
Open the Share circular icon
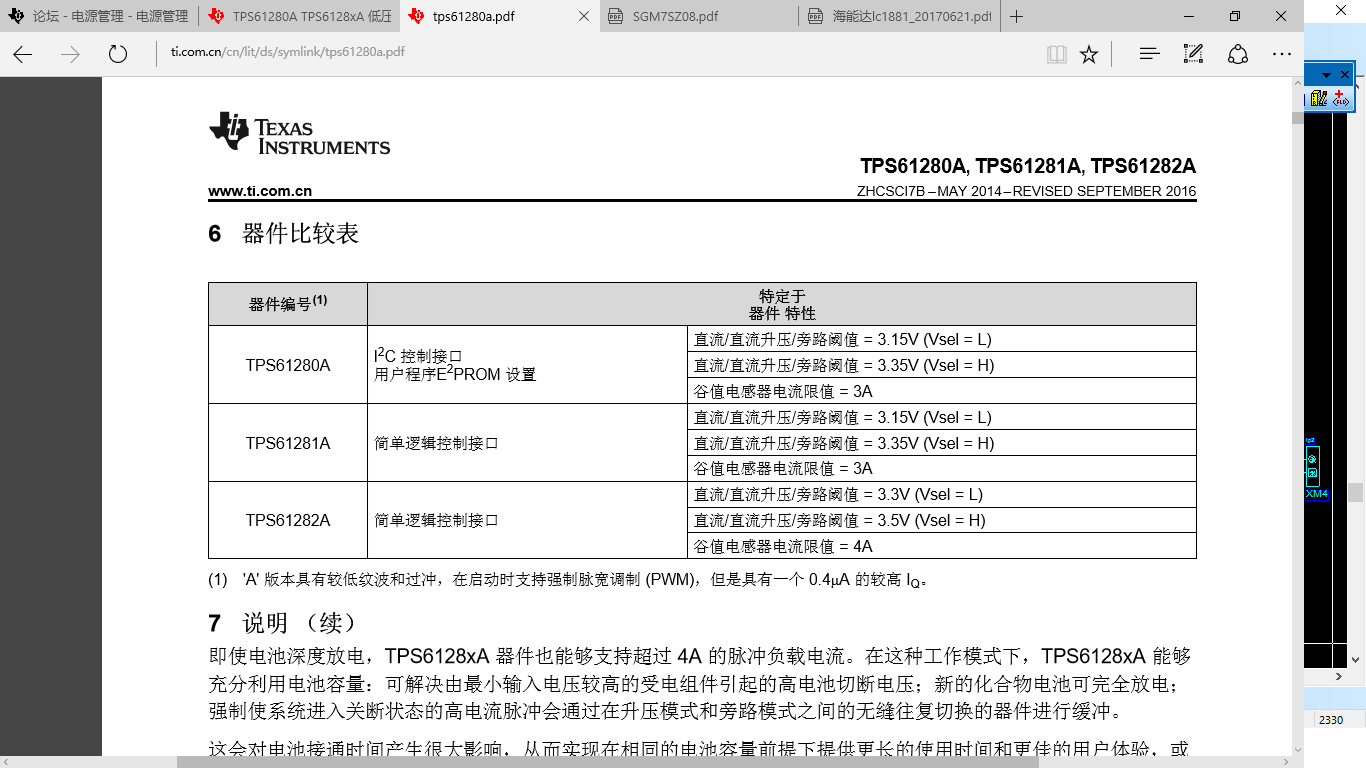tap(1238, 54)
